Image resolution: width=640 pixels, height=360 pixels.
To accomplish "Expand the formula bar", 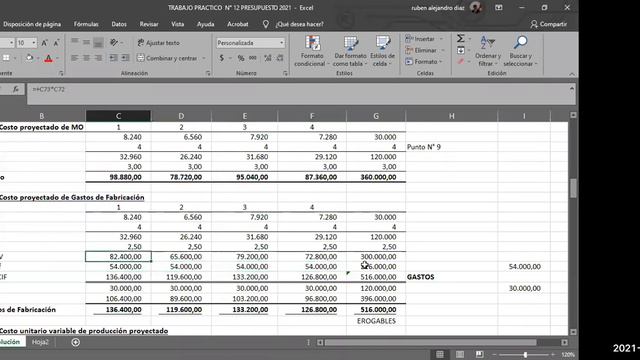I will tap(572, 89).
